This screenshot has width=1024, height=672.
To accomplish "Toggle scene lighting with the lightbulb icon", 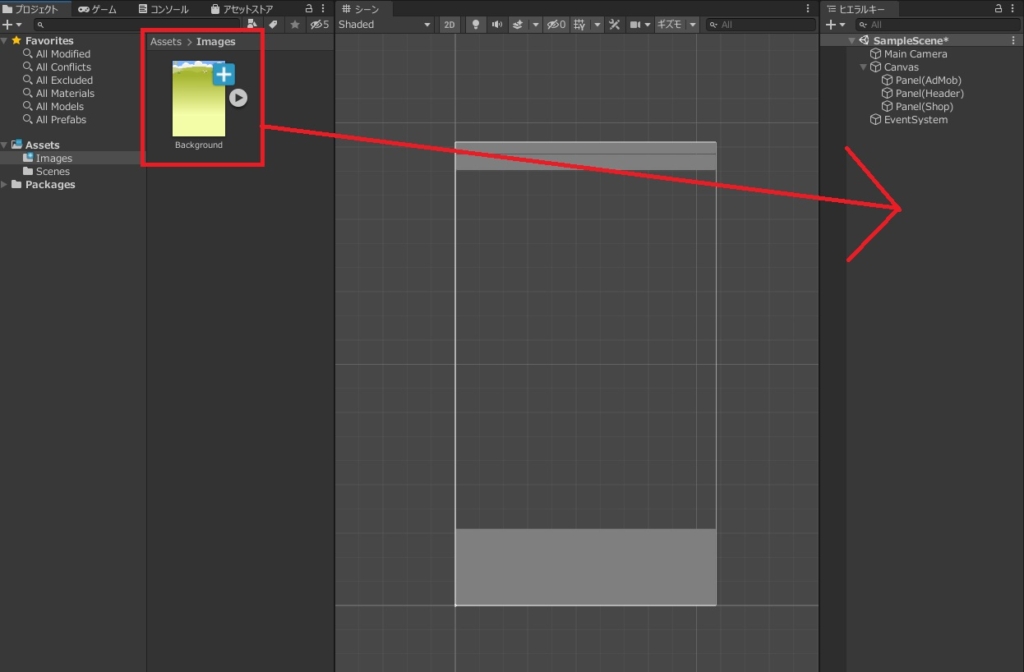I will pos(475,24).
